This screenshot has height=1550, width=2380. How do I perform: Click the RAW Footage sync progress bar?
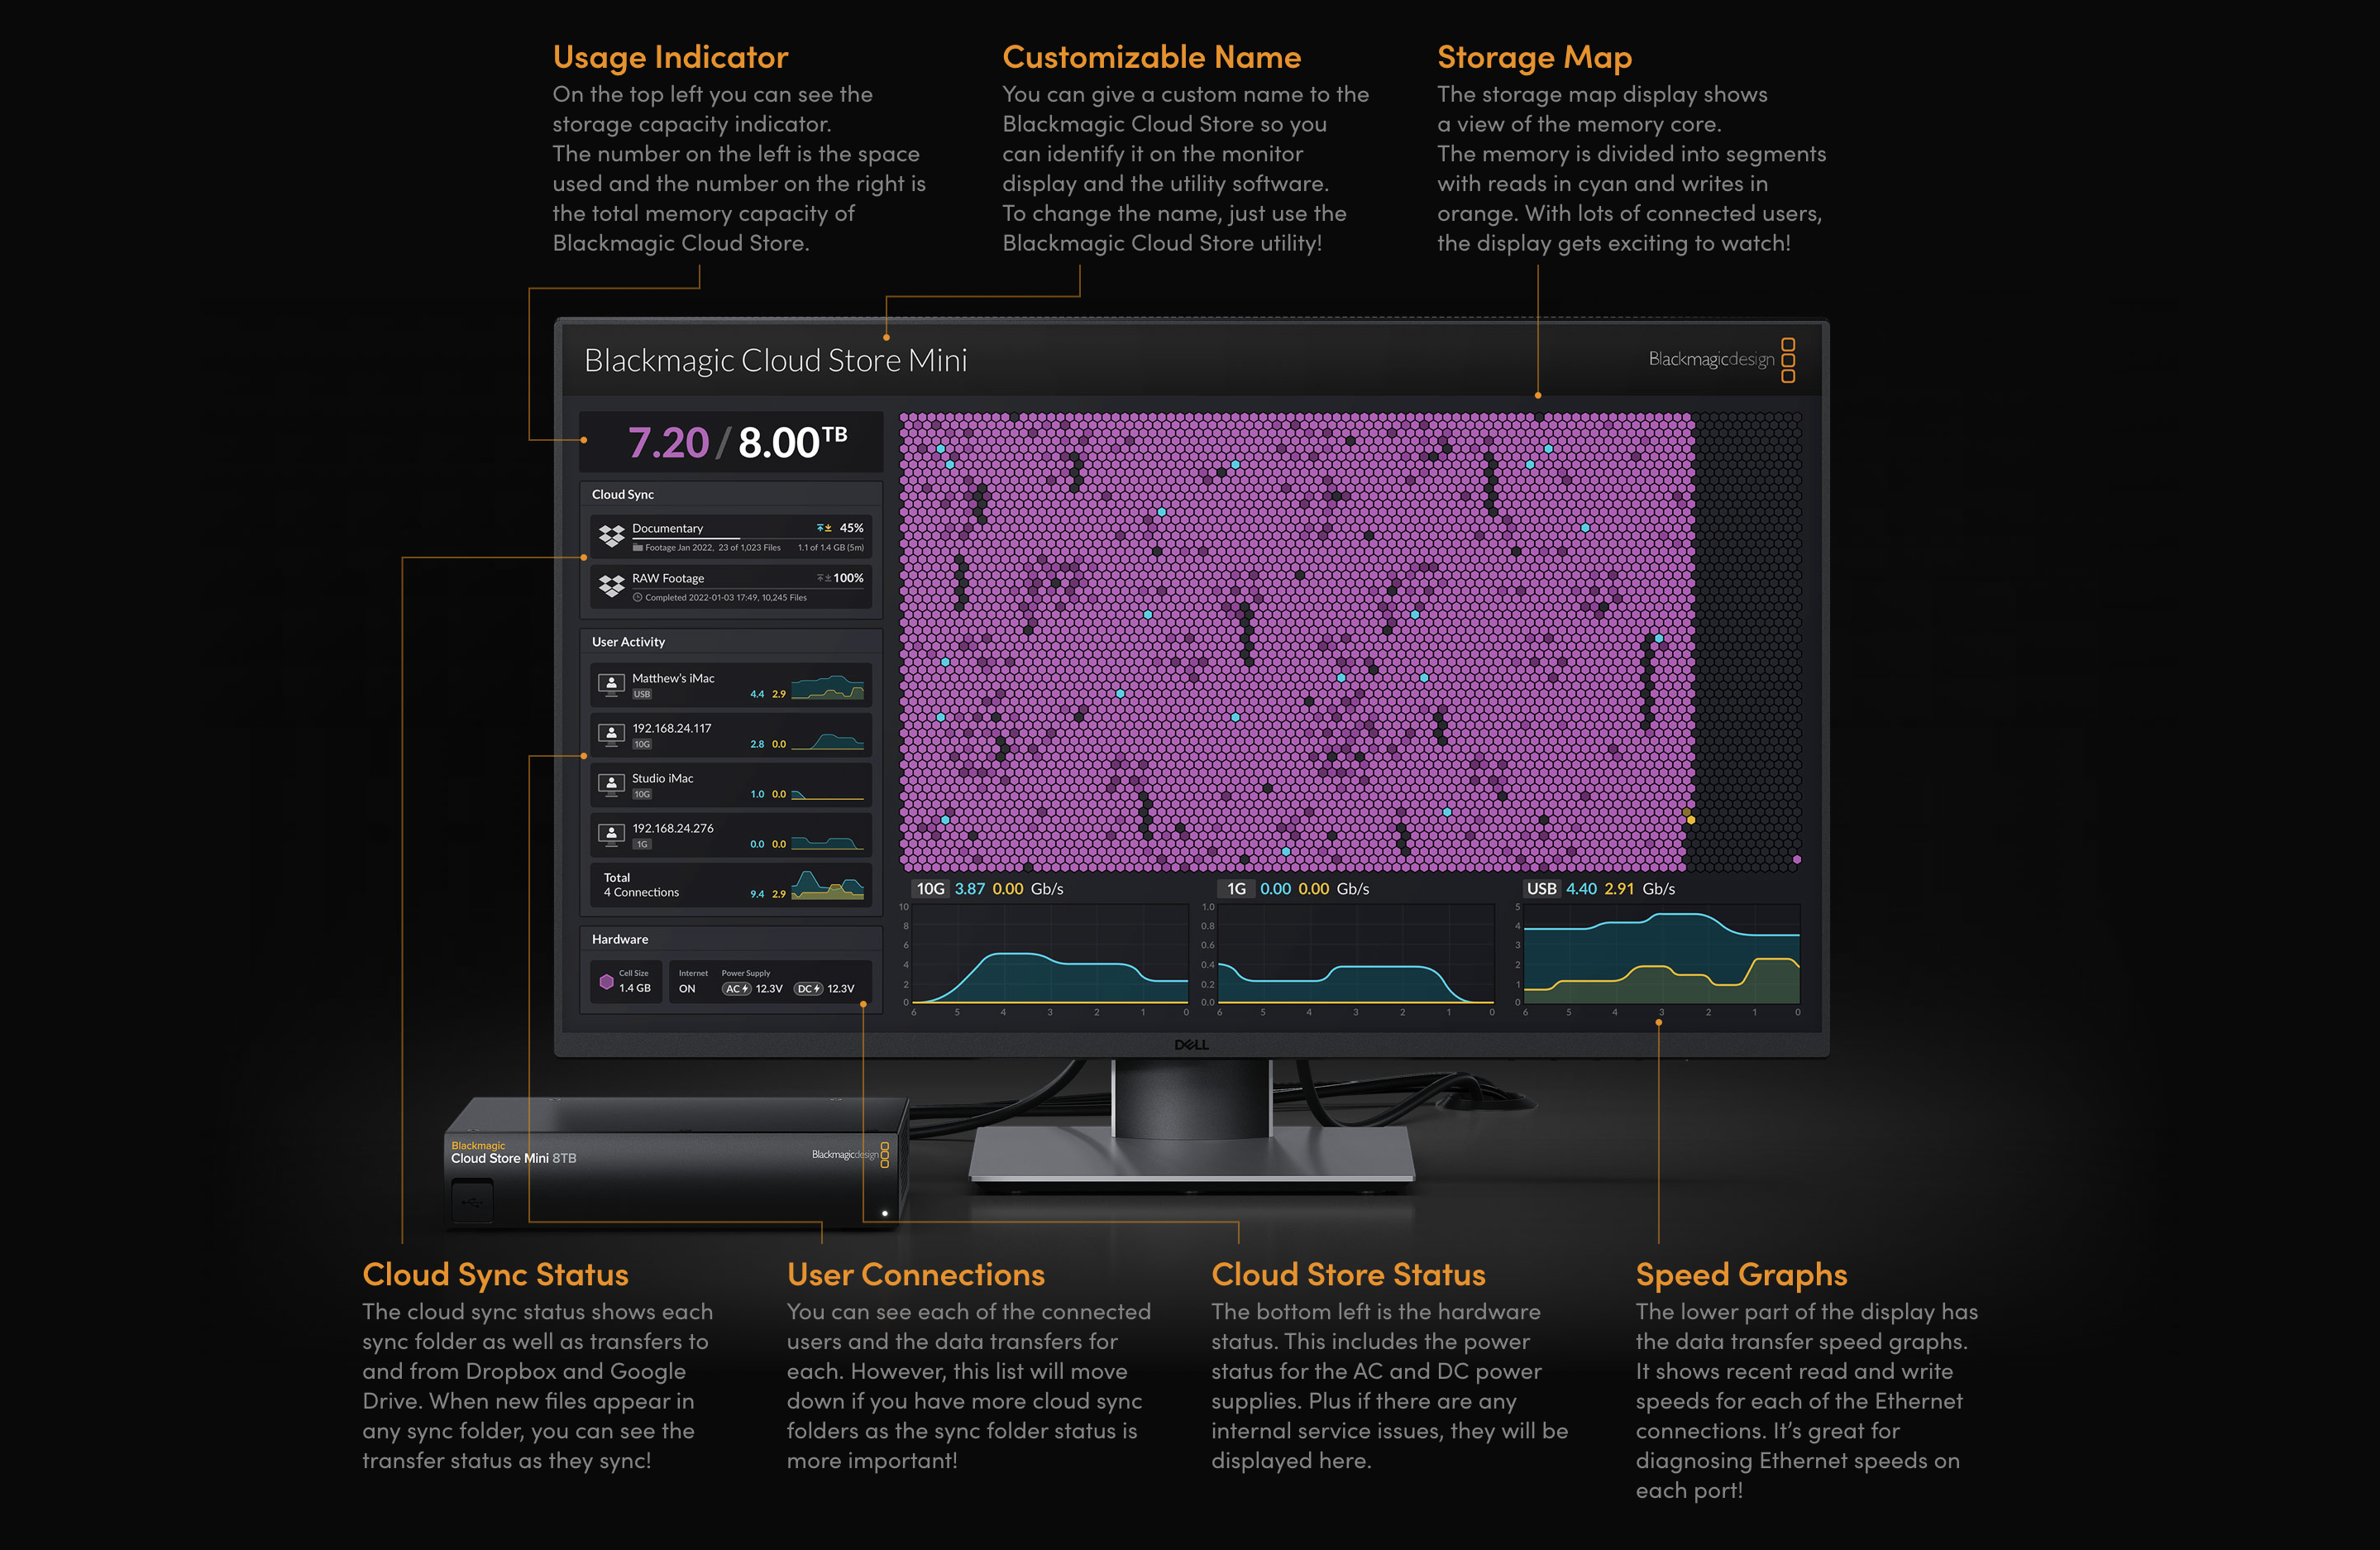pyautogui.click(x=748, y=588)
